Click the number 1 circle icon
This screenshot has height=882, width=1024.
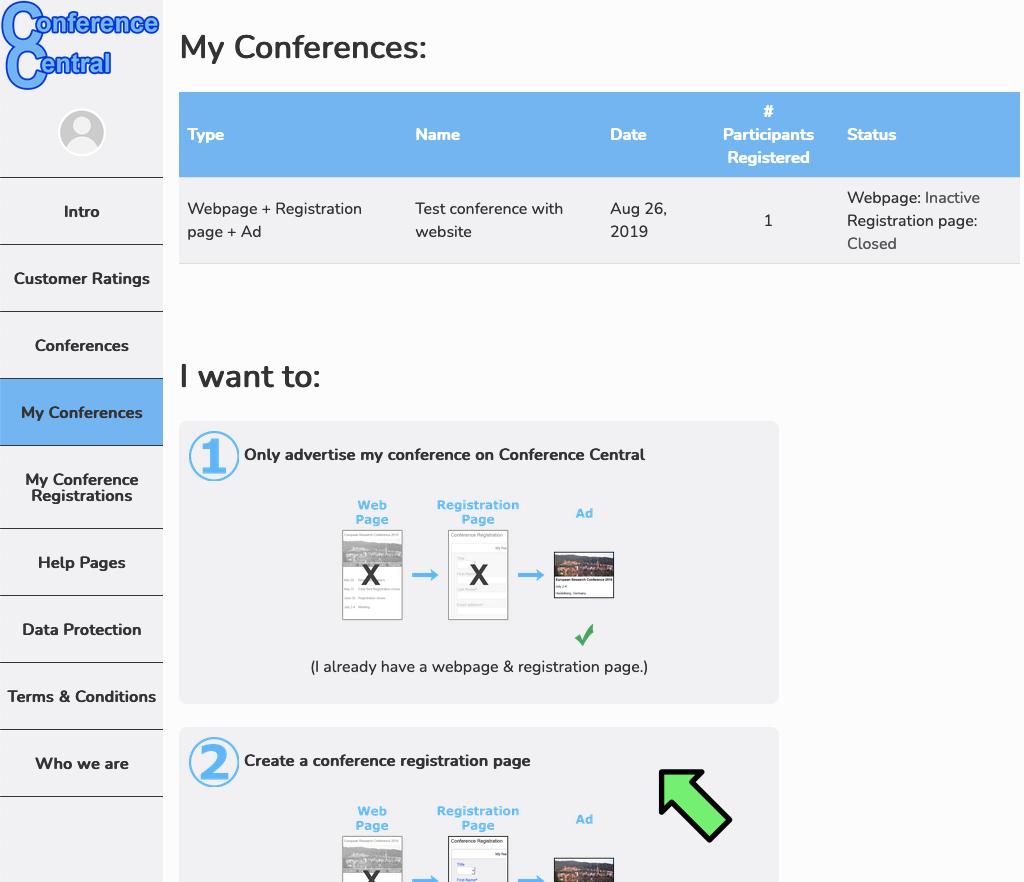[214, 456]
